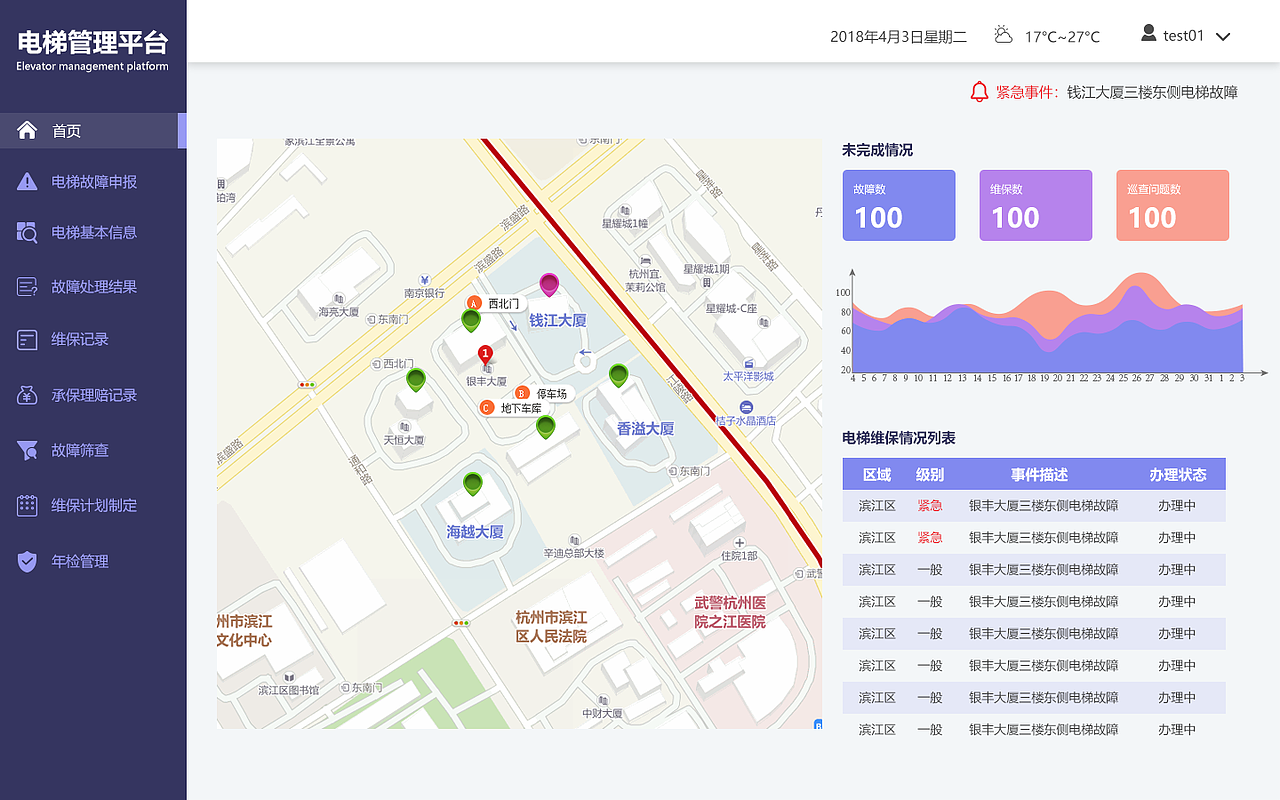This screenshot has height=800, width=1280.
Task: Click the pink pin near 钱江大厦
Action: [548, 285]
